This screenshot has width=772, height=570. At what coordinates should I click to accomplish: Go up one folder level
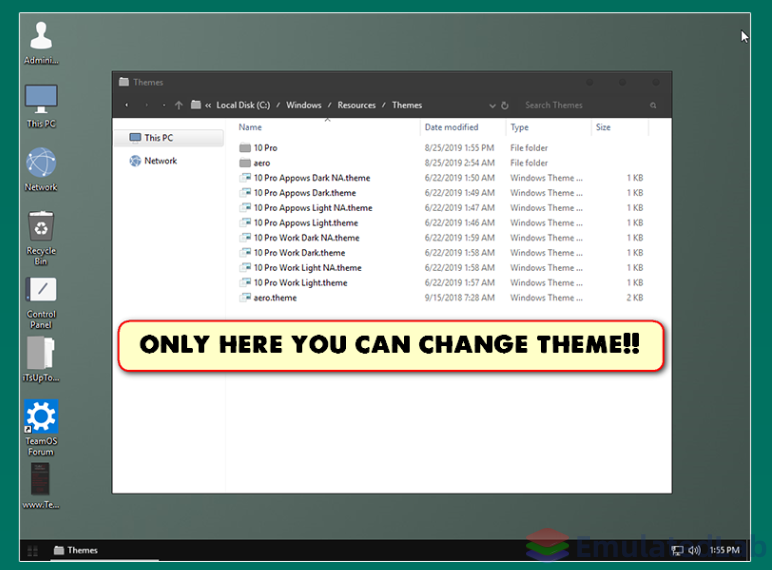(x=179, y=105)
